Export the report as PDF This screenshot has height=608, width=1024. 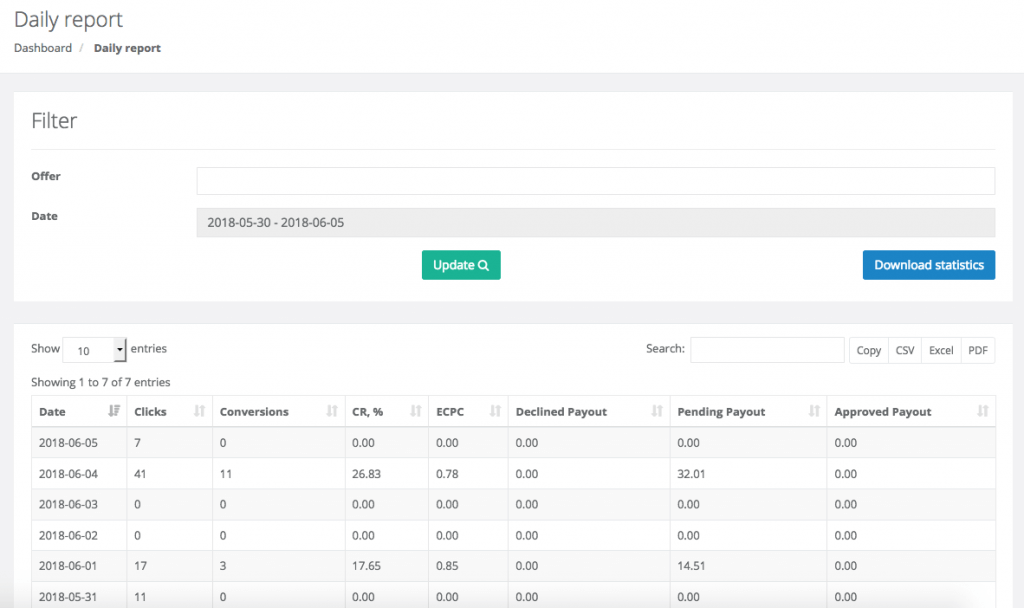[x=978, y=350]
